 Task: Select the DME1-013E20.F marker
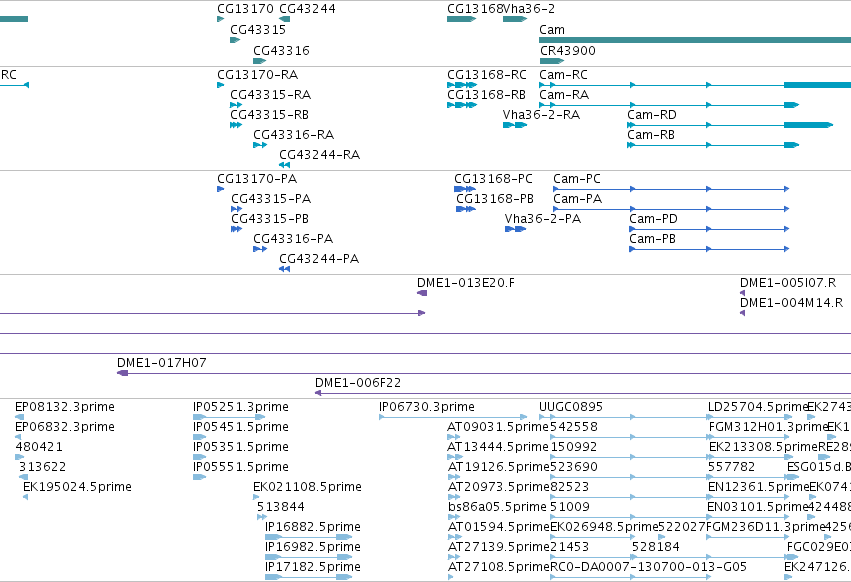422,293
